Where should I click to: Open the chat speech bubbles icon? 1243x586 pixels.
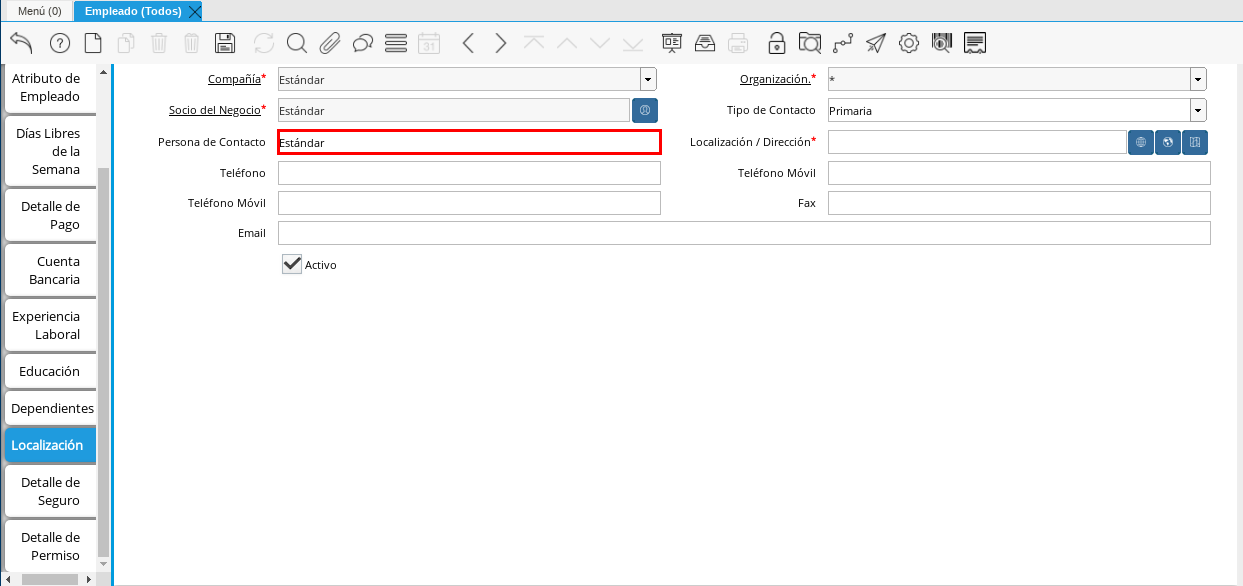(x=362, y=43)
